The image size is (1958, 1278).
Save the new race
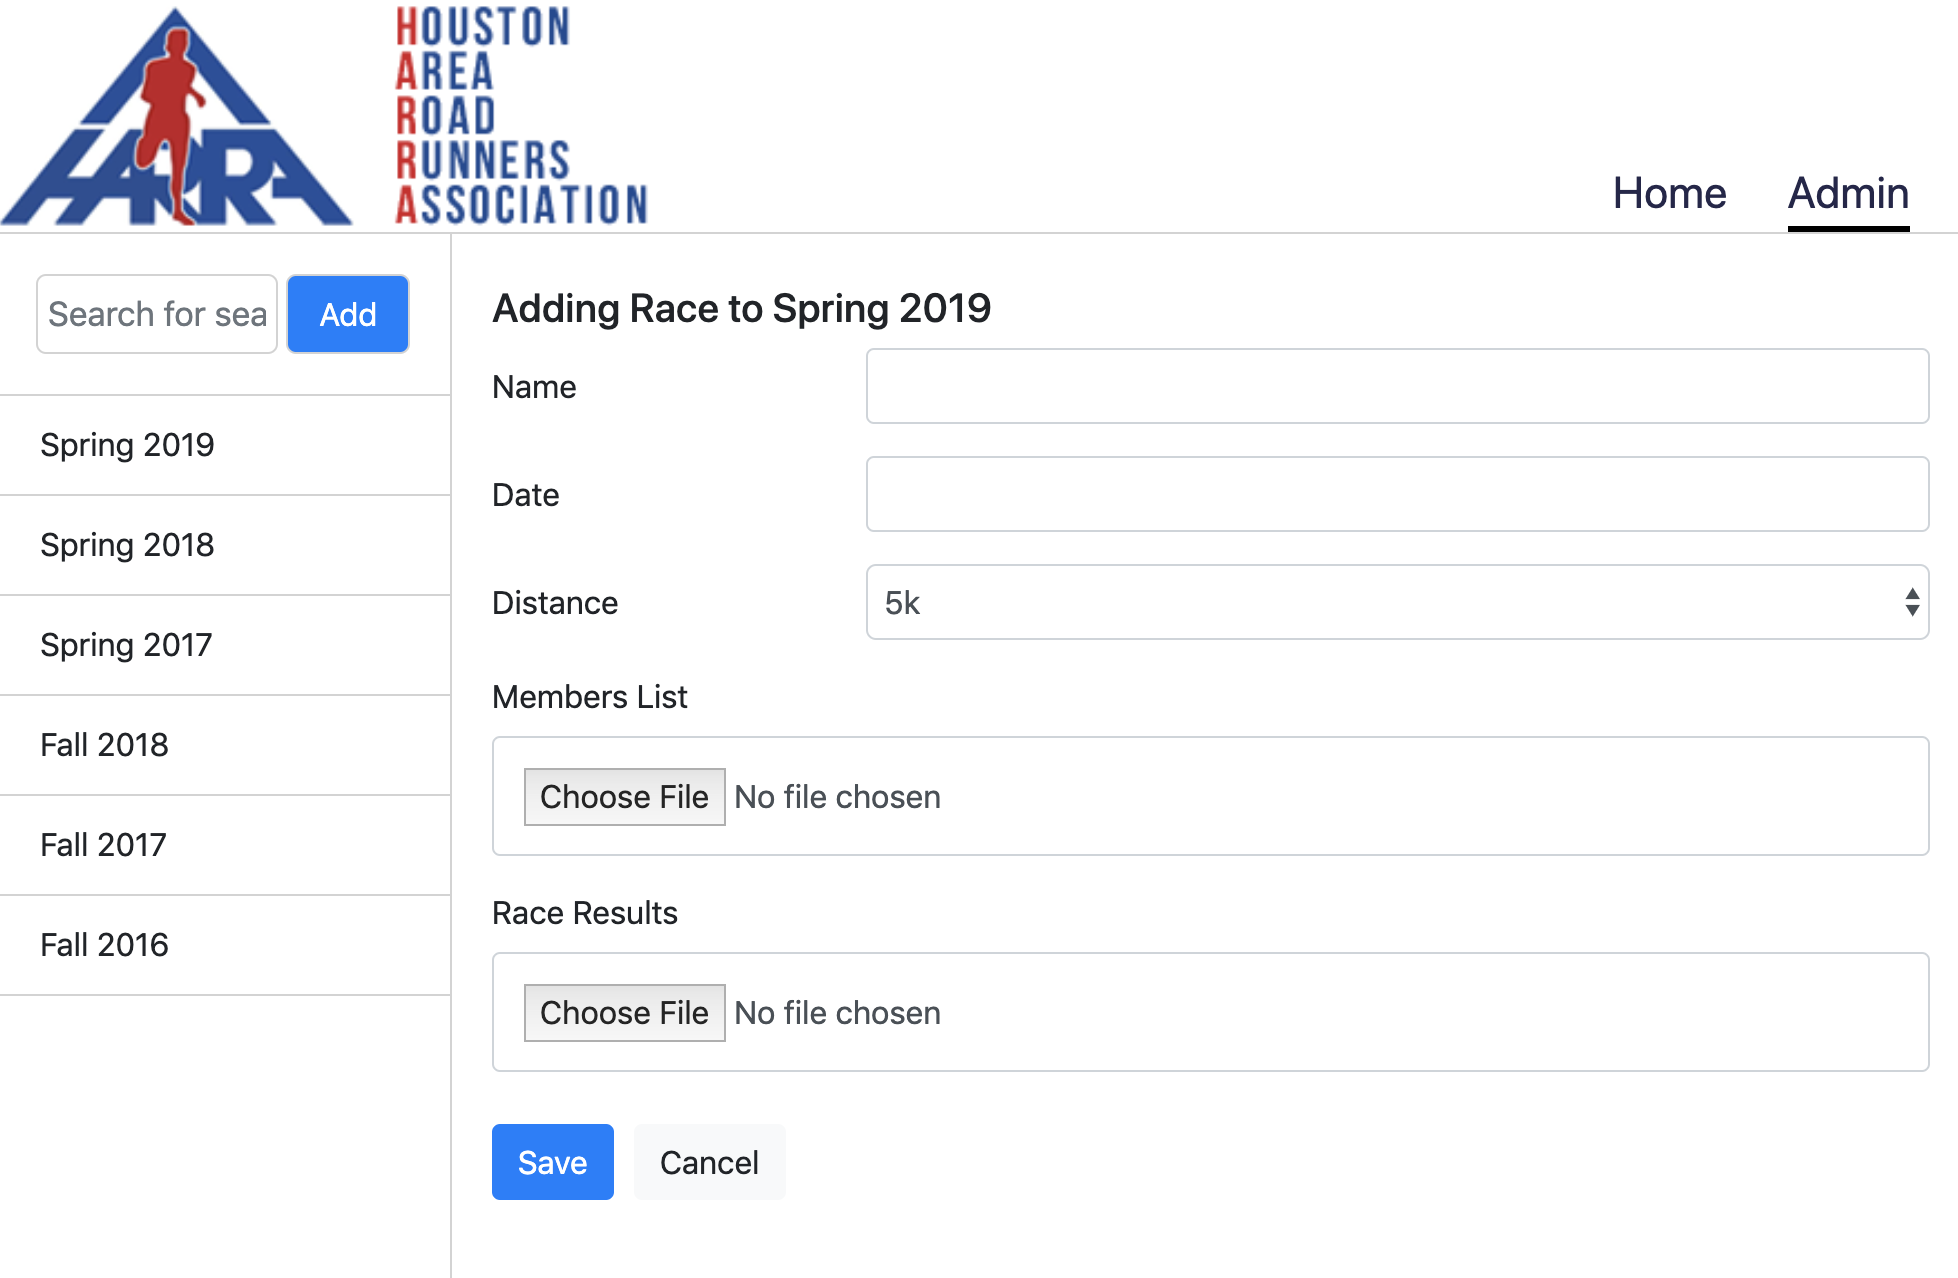click(552, 1162)
